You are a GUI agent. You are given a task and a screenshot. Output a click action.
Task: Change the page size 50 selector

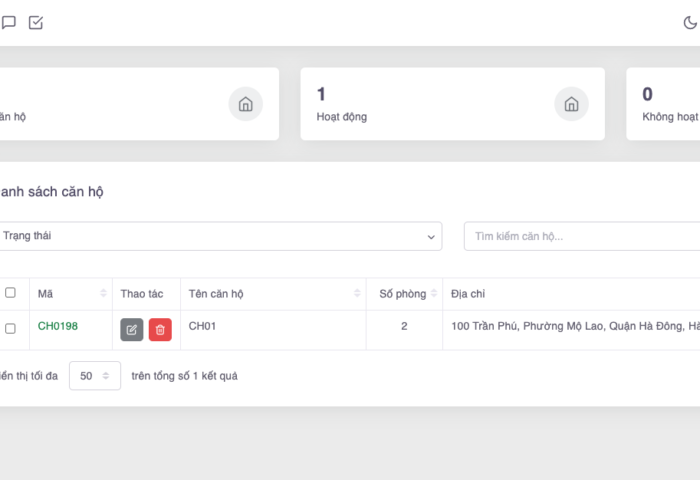95,376
